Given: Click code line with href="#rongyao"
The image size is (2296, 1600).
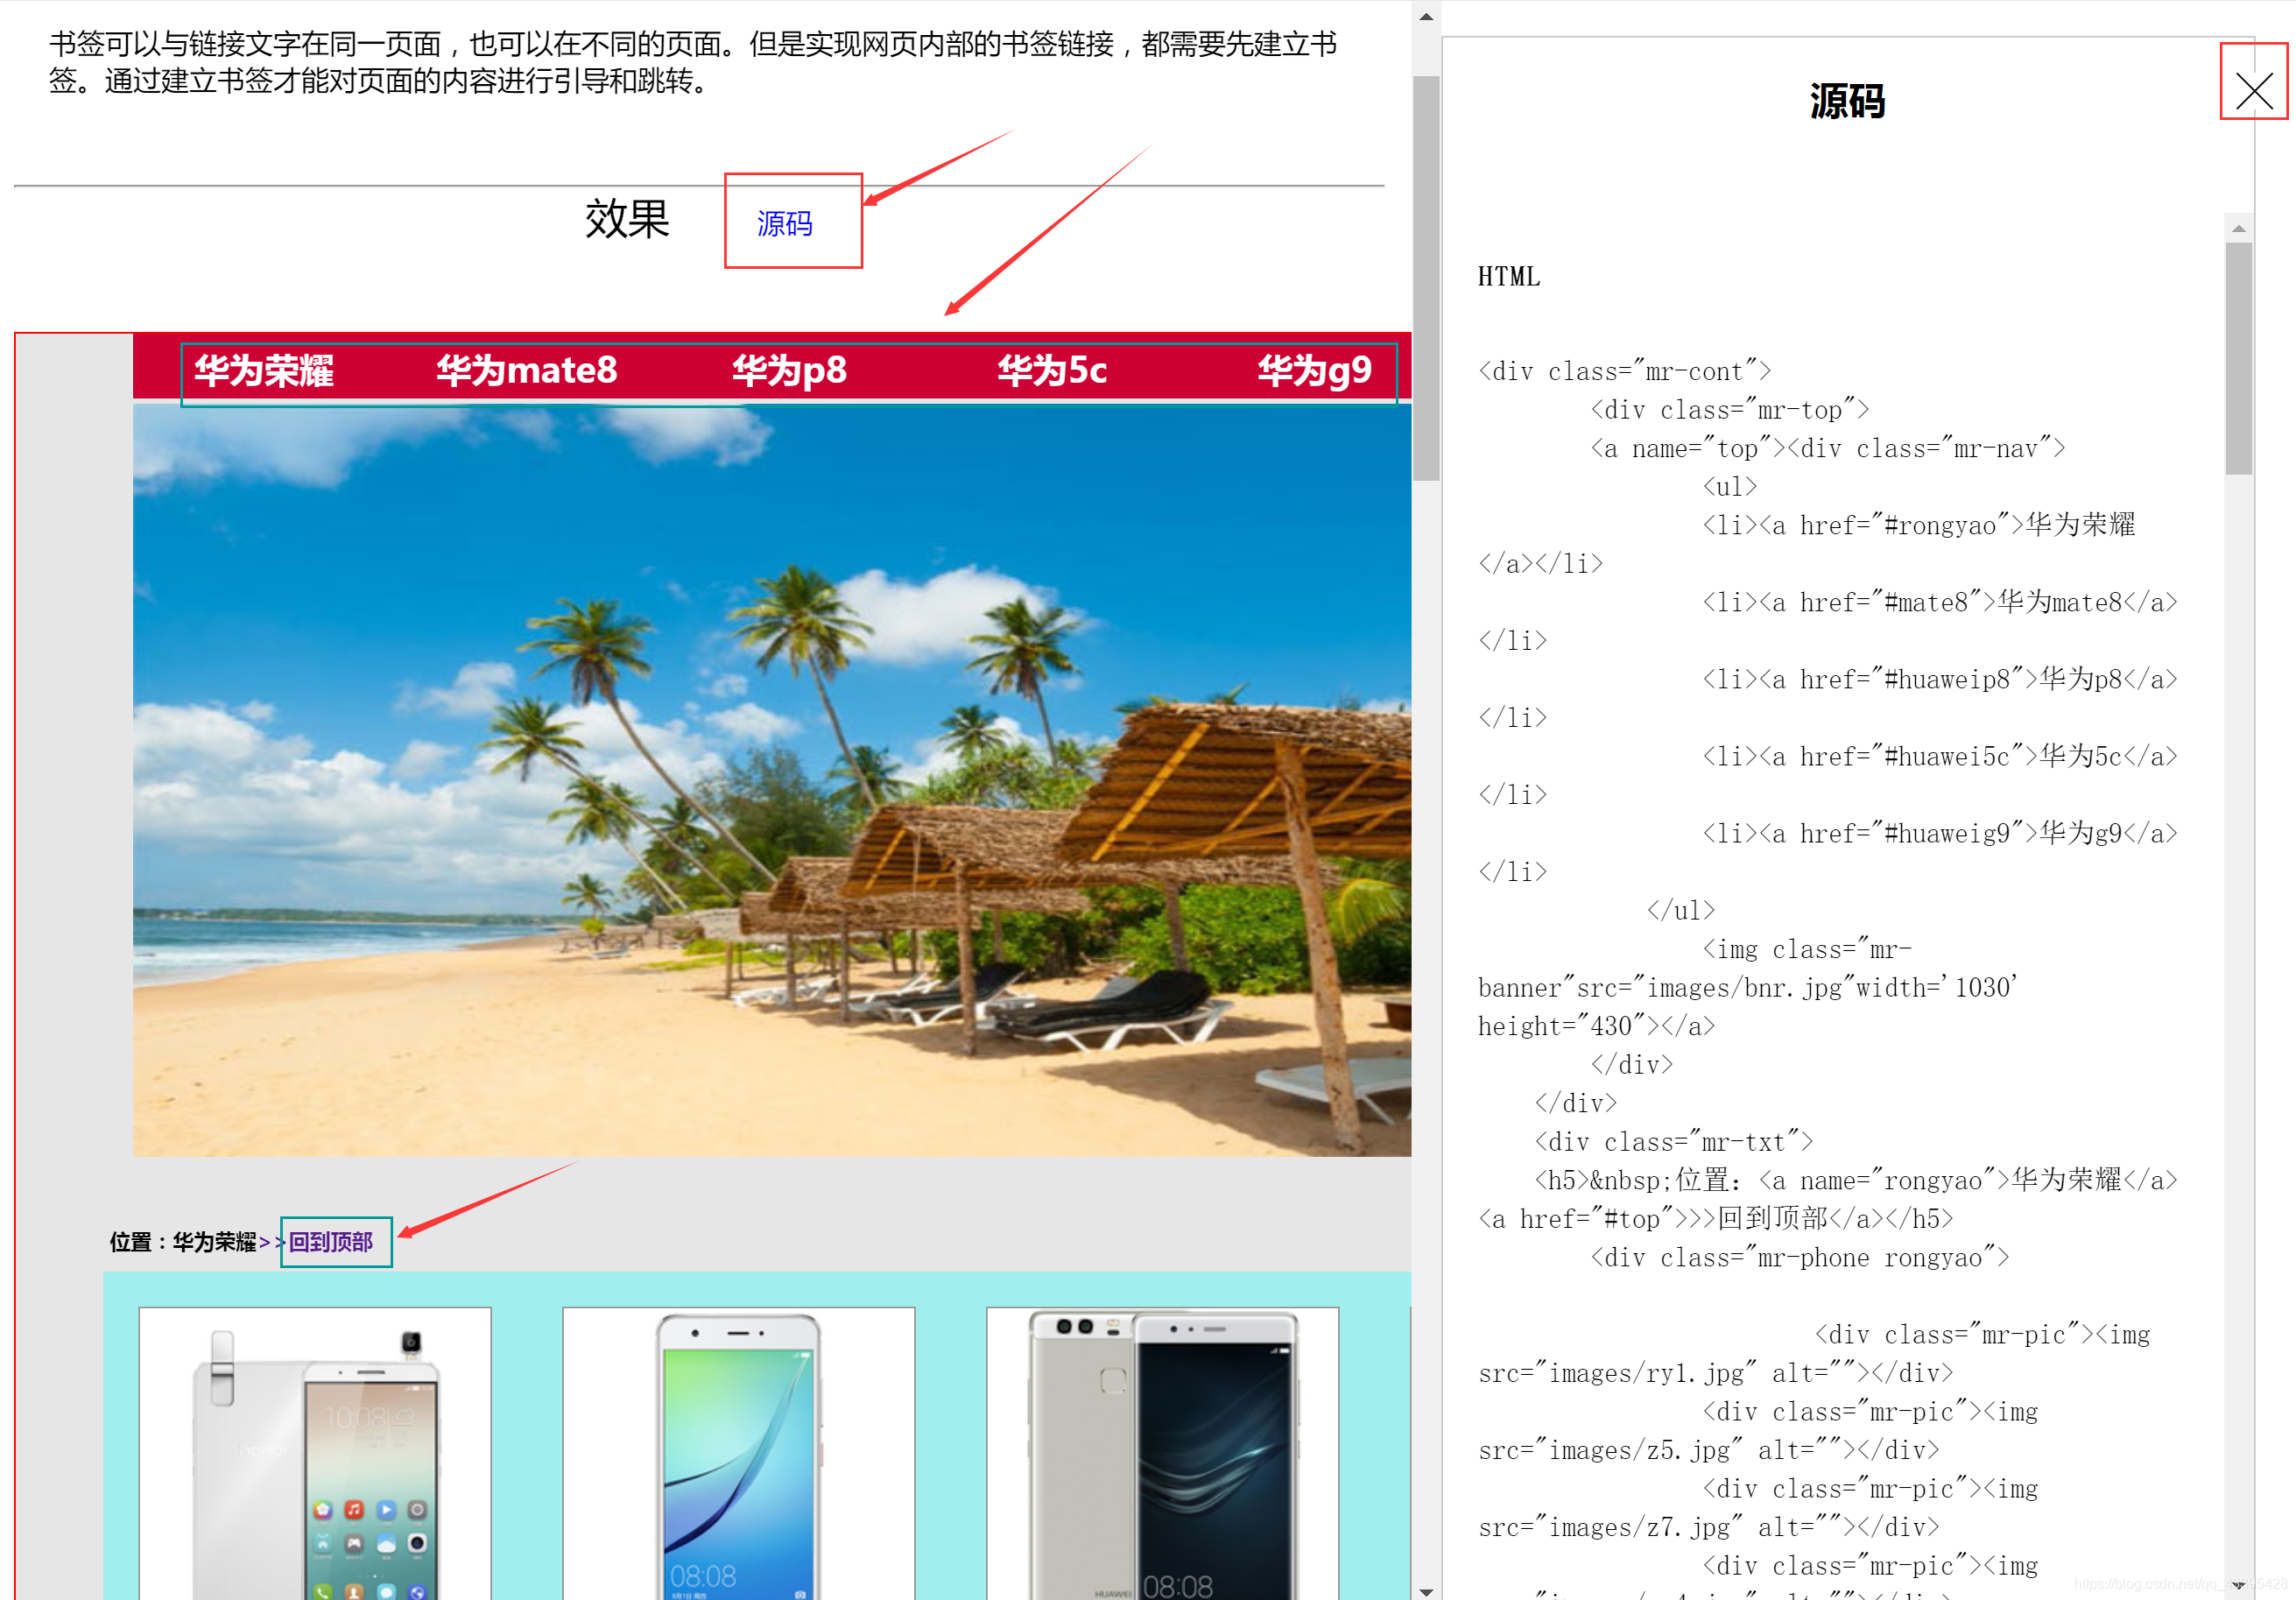Looking at the screenshot, I should coord(1919,525).
